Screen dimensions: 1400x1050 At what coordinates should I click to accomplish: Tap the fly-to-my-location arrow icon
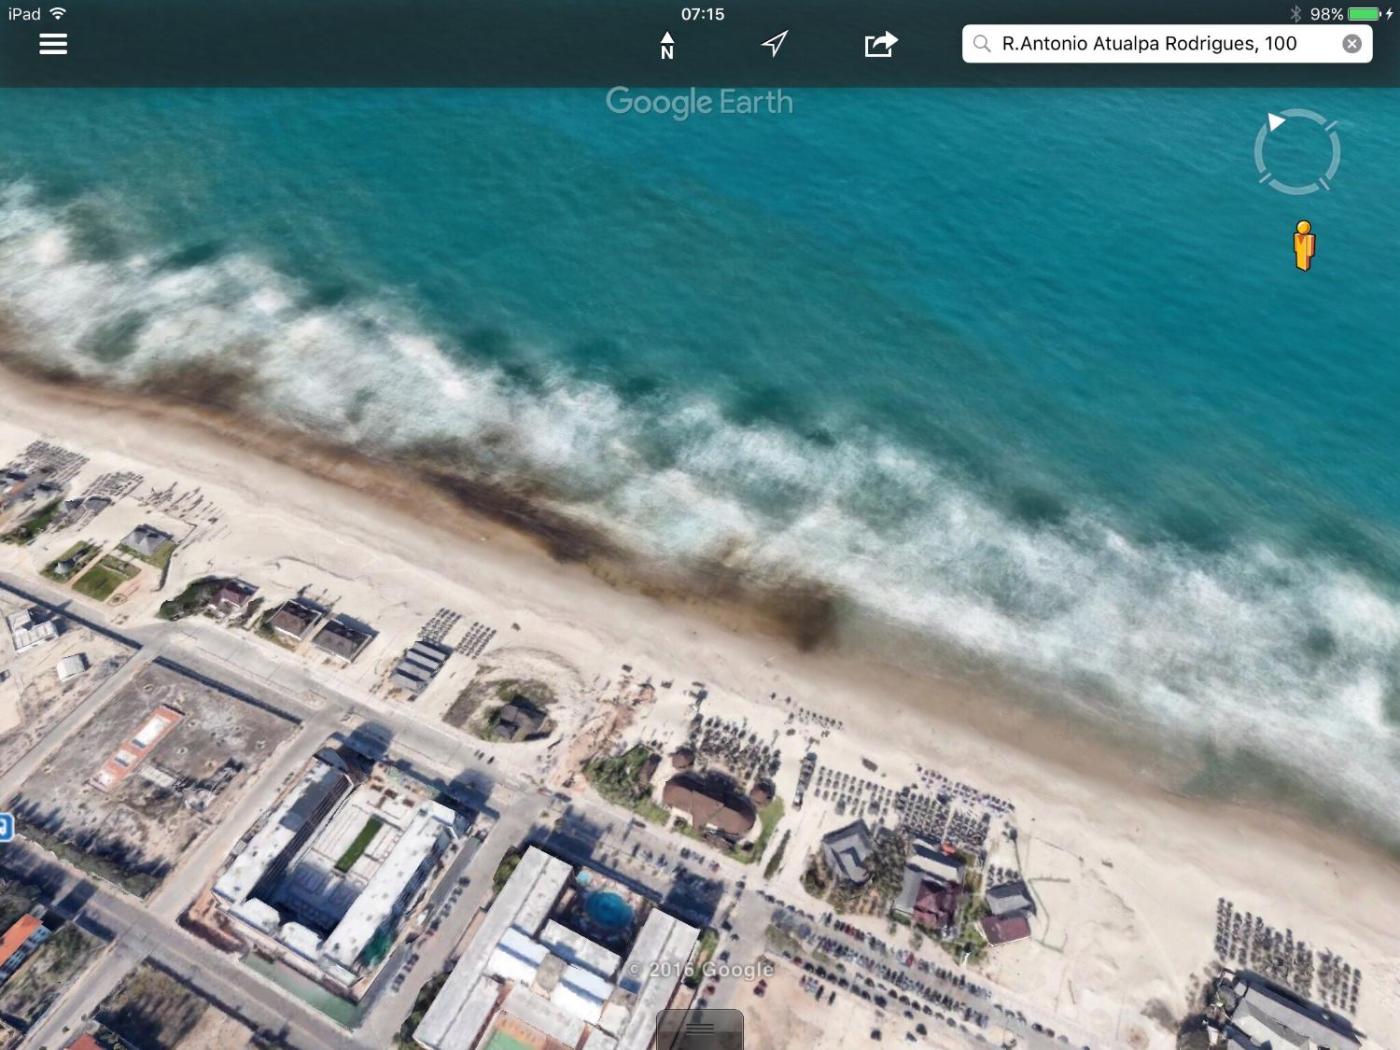[774, 44]
